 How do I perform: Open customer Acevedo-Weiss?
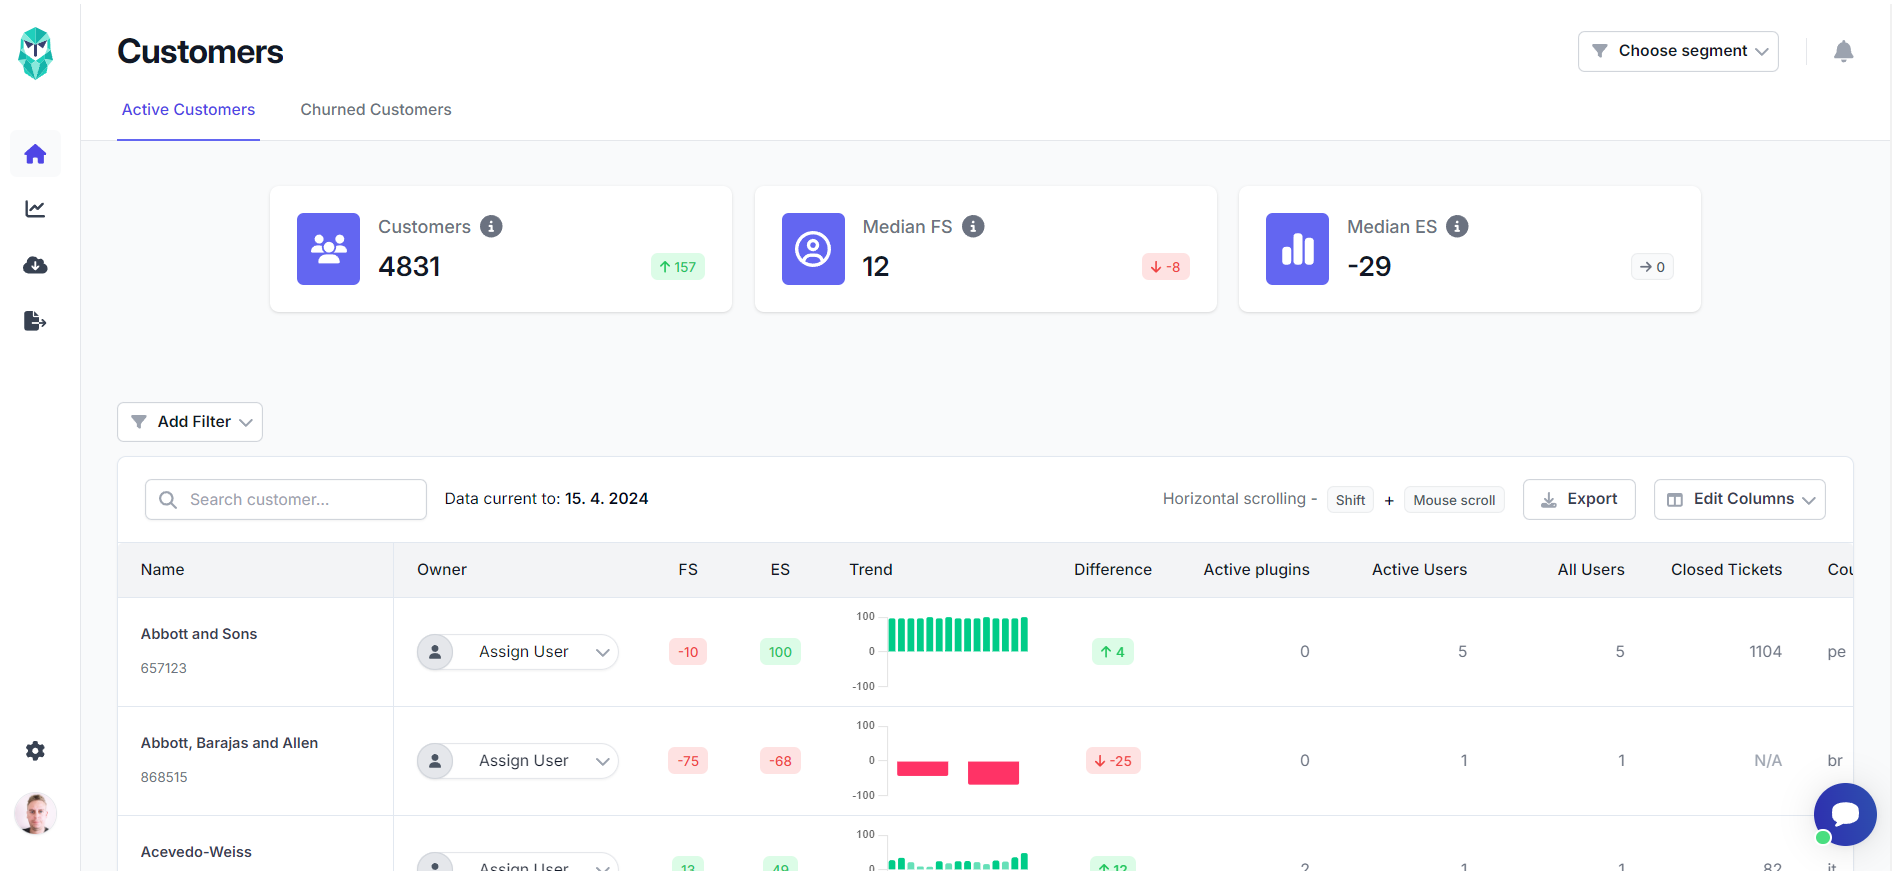[196, 852]
